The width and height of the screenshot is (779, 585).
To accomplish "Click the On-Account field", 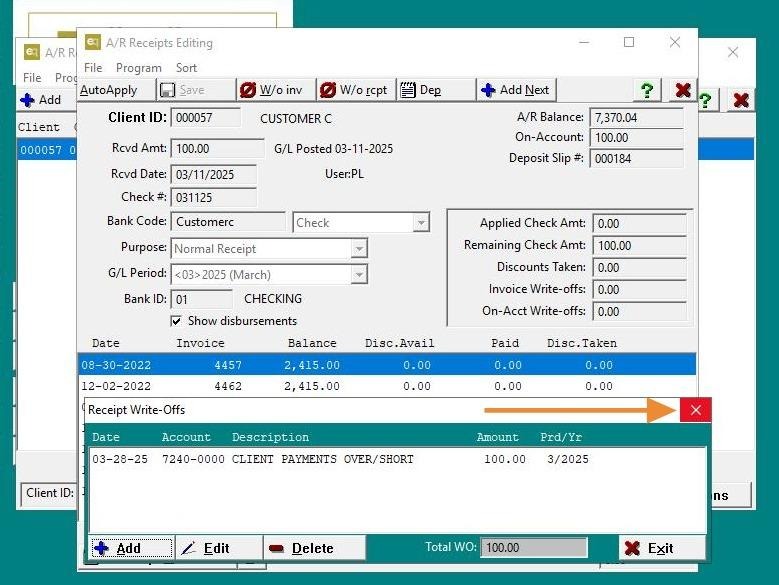I will [636, 138].
